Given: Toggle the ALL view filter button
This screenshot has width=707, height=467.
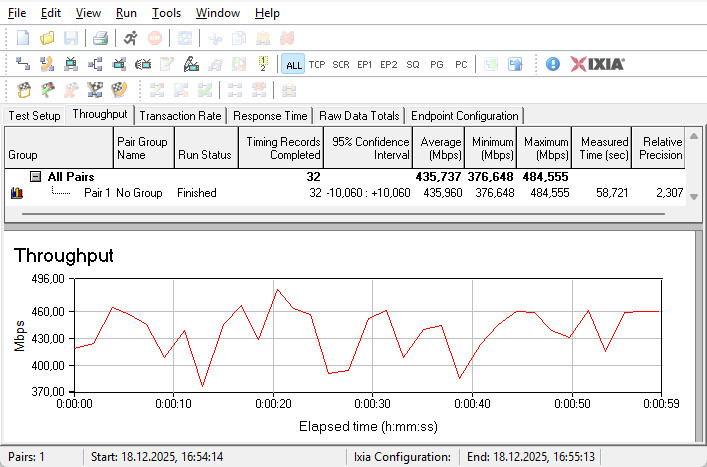Looking at the screenshot, I should [293, 64].
